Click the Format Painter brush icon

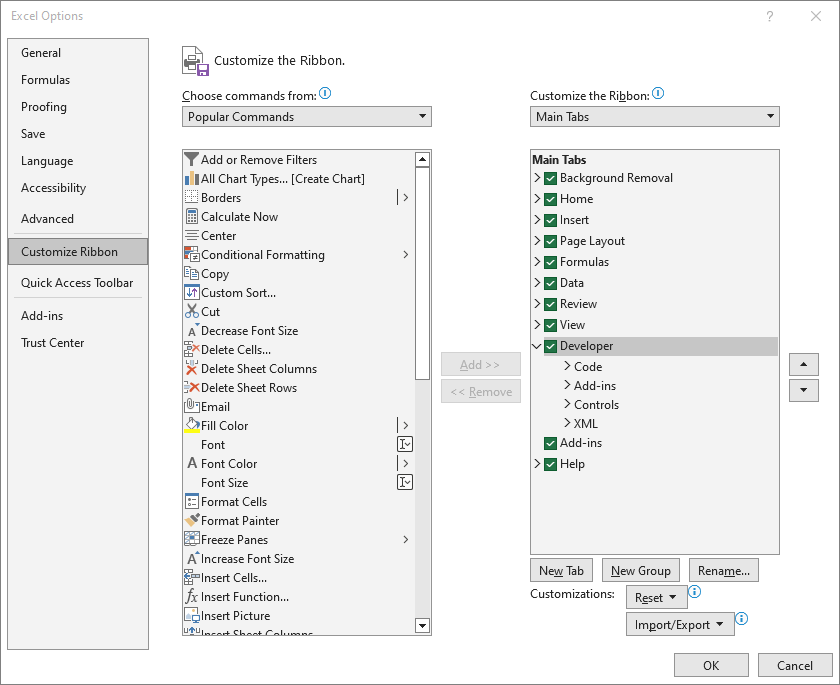click(x=191, y=520)
